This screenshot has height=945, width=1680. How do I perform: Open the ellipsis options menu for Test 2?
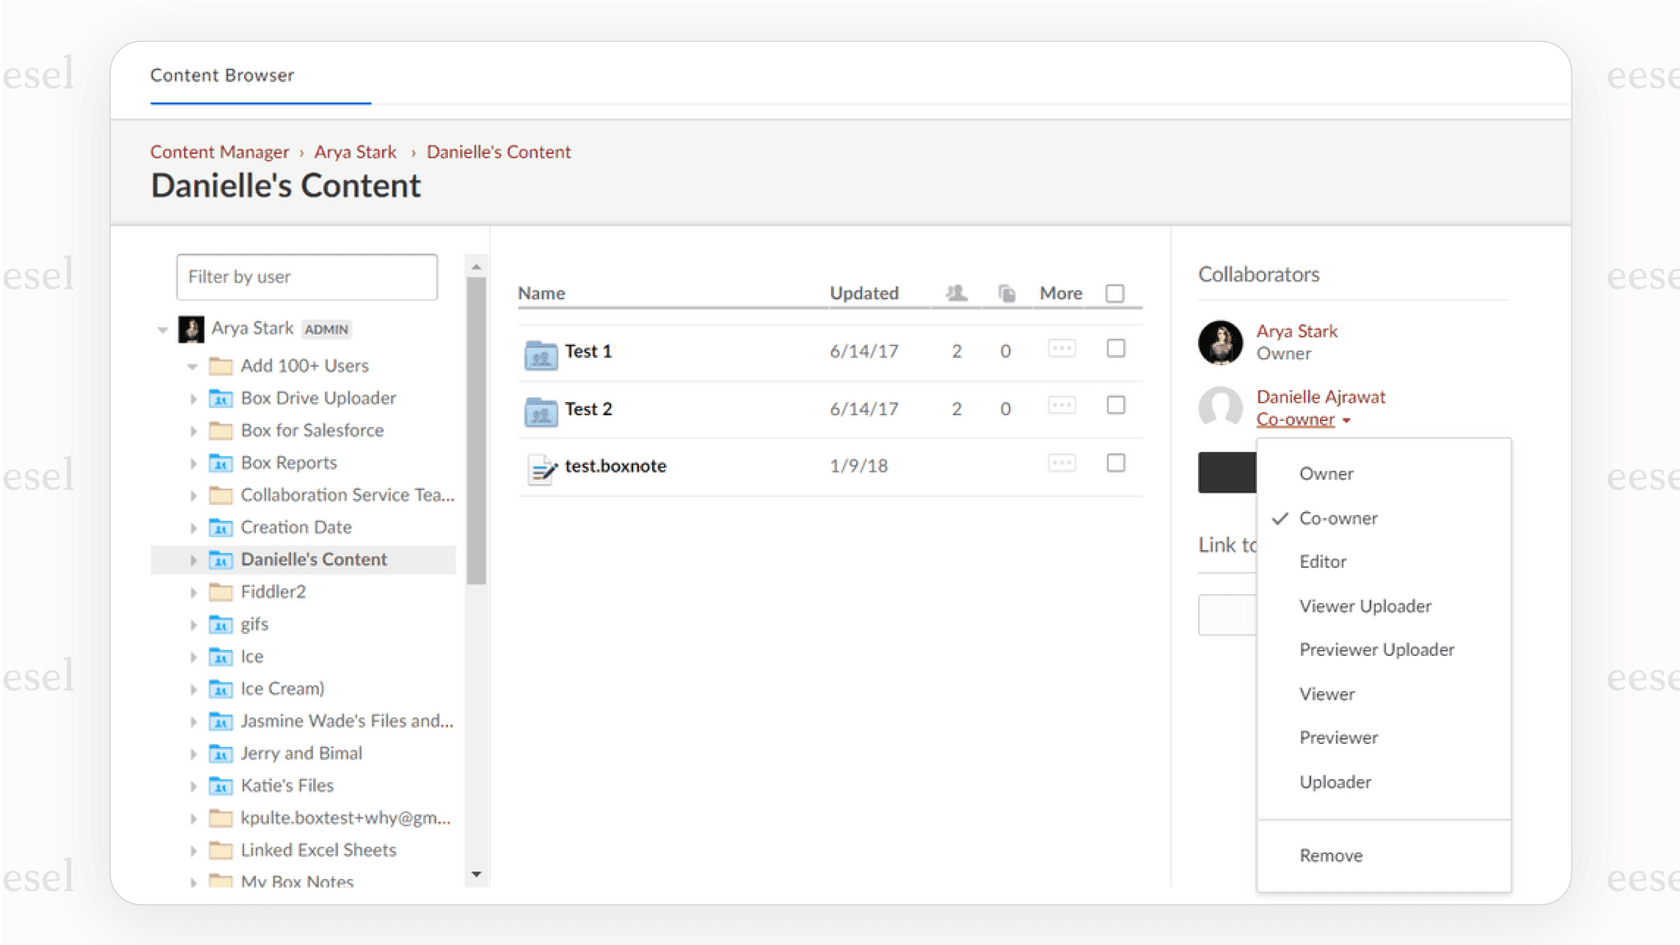pyautogui.click(x=1061, y=405)
